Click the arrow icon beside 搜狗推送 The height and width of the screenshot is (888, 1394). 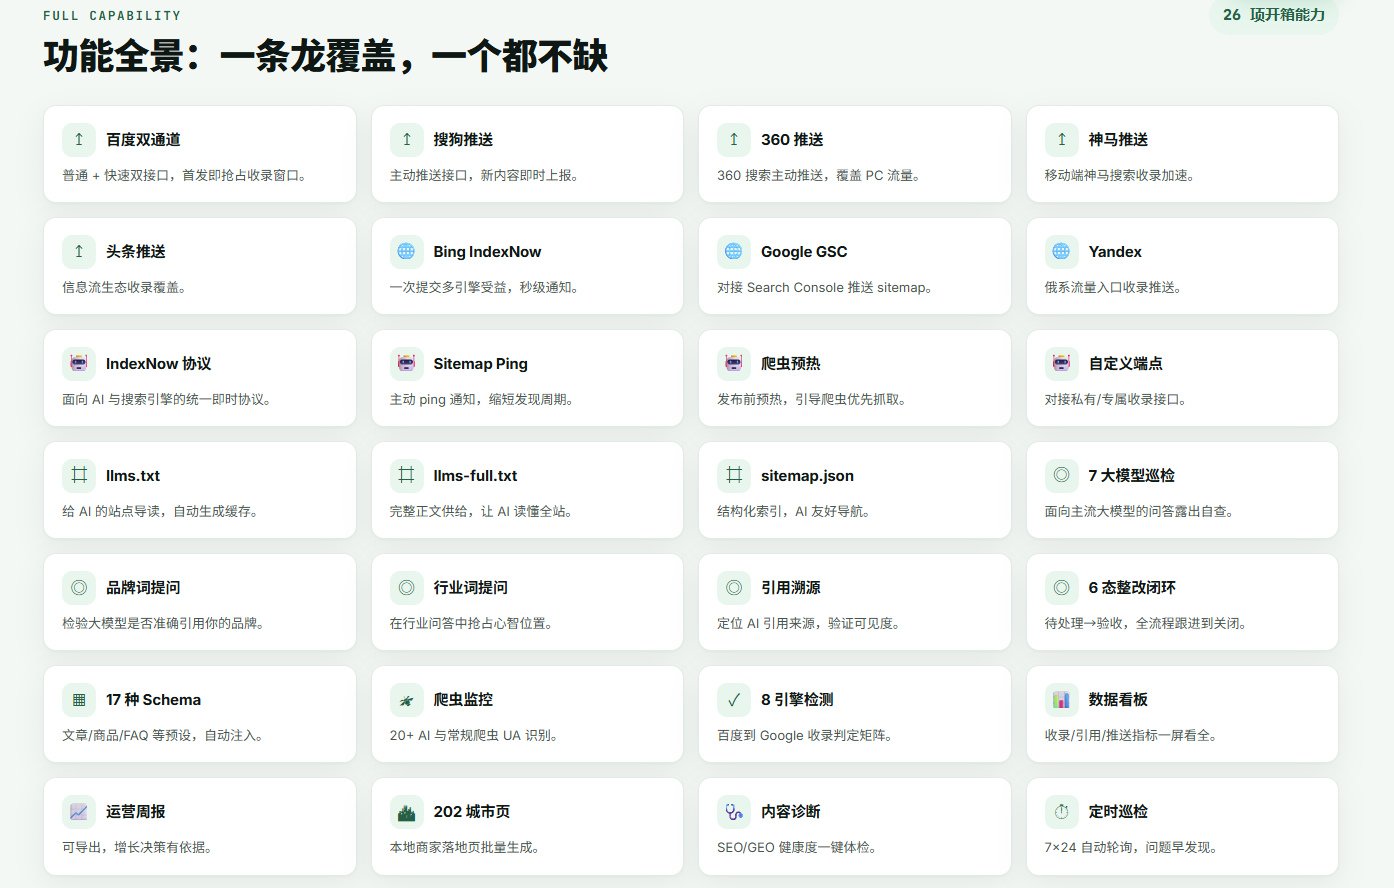tap(406, 140)
